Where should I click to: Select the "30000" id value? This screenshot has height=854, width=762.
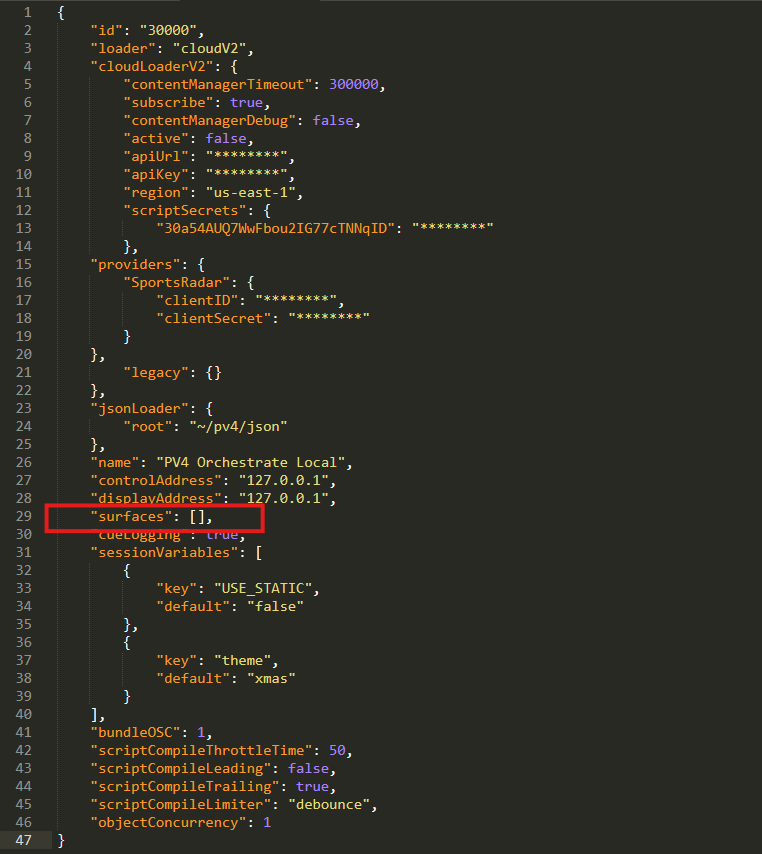coord(168,30)
